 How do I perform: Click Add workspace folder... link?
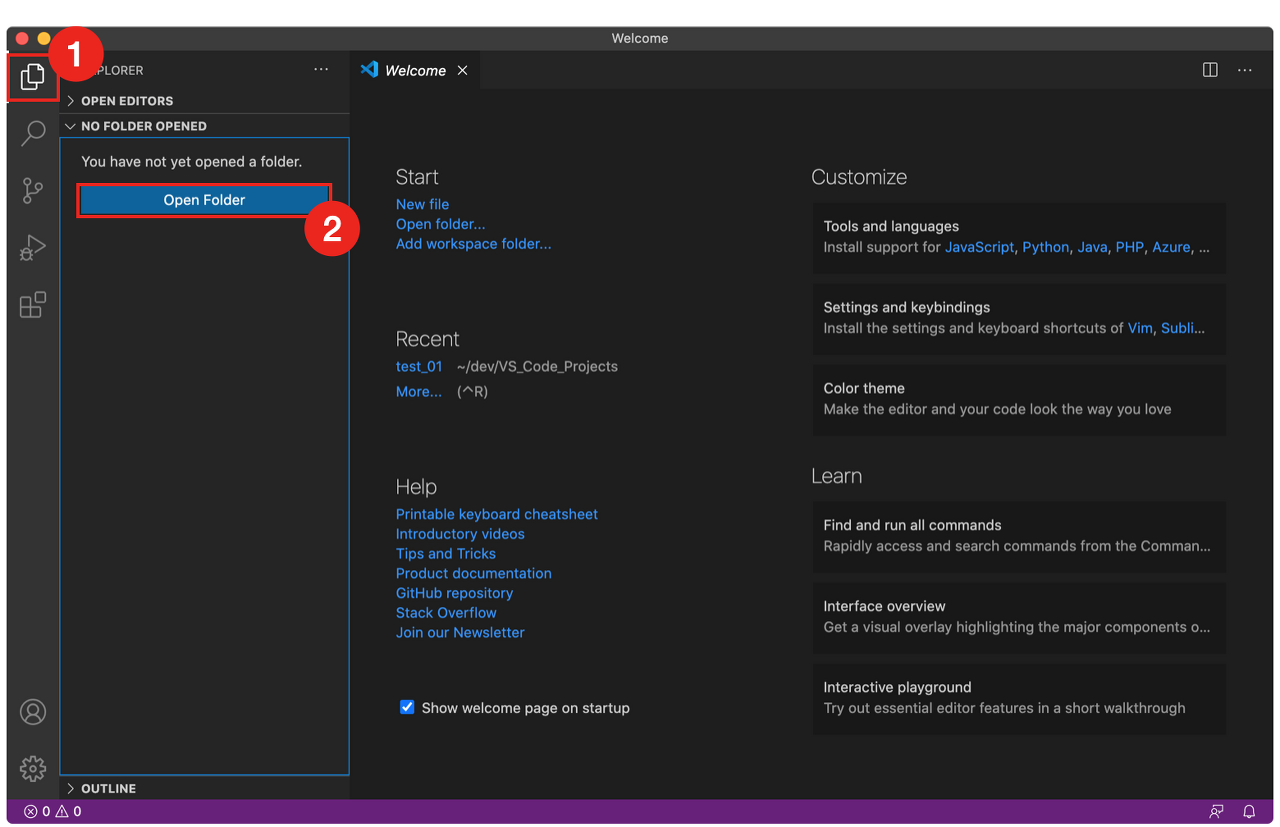point(473,243)
